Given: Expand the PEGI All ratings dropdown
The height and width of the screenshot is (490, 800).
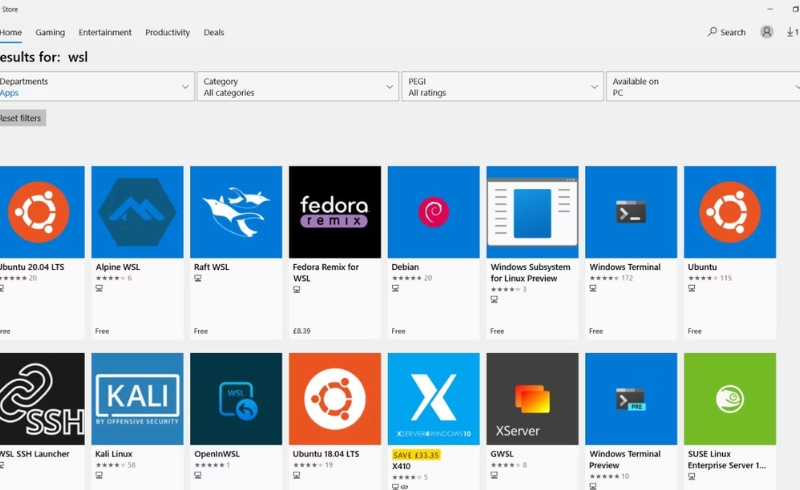Looking at the screenshot, I should [503, 86].
